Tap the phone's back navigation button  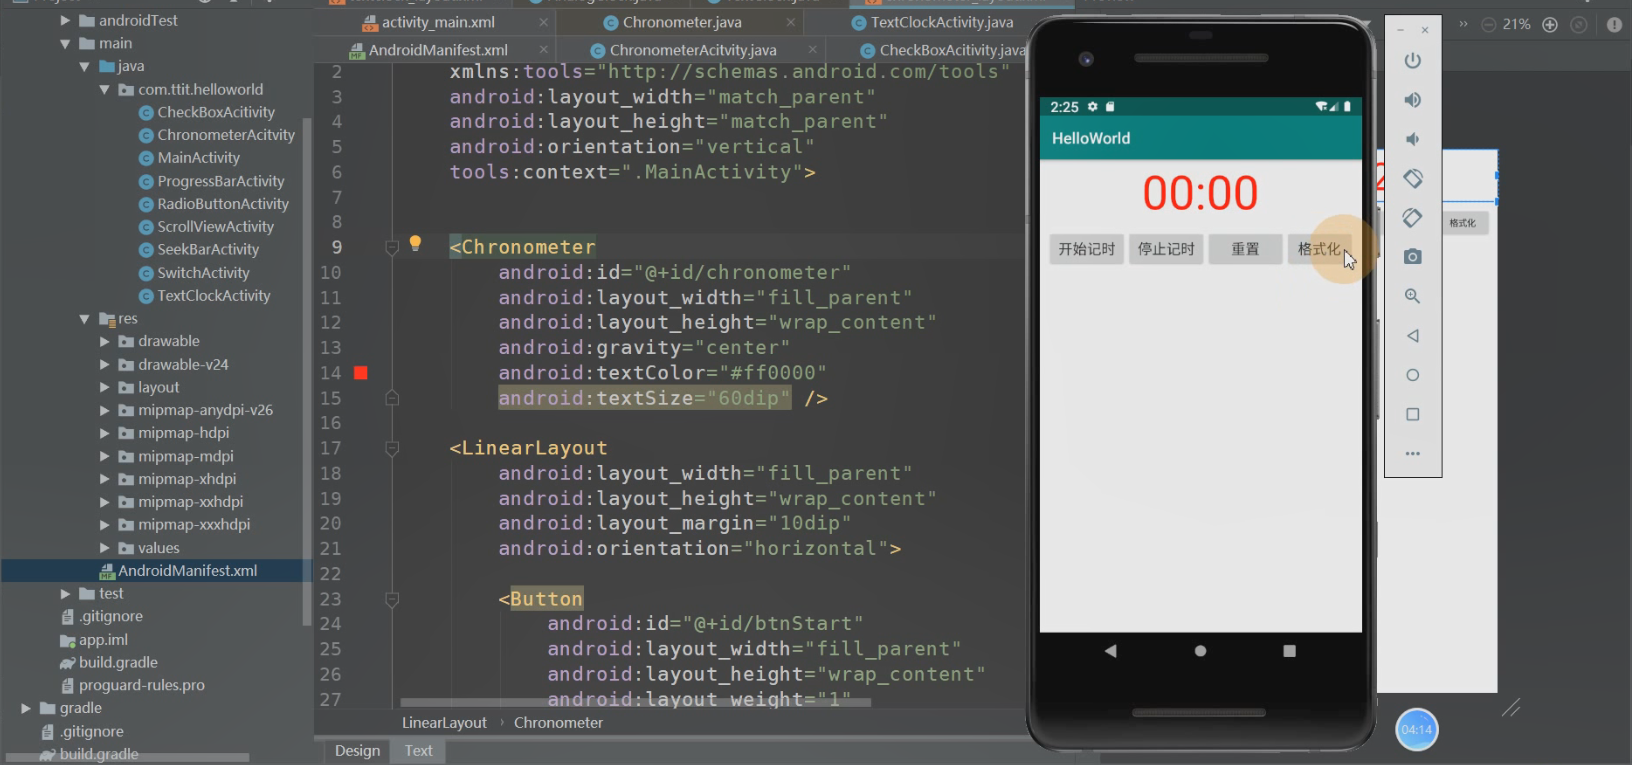pos(1110,651)
